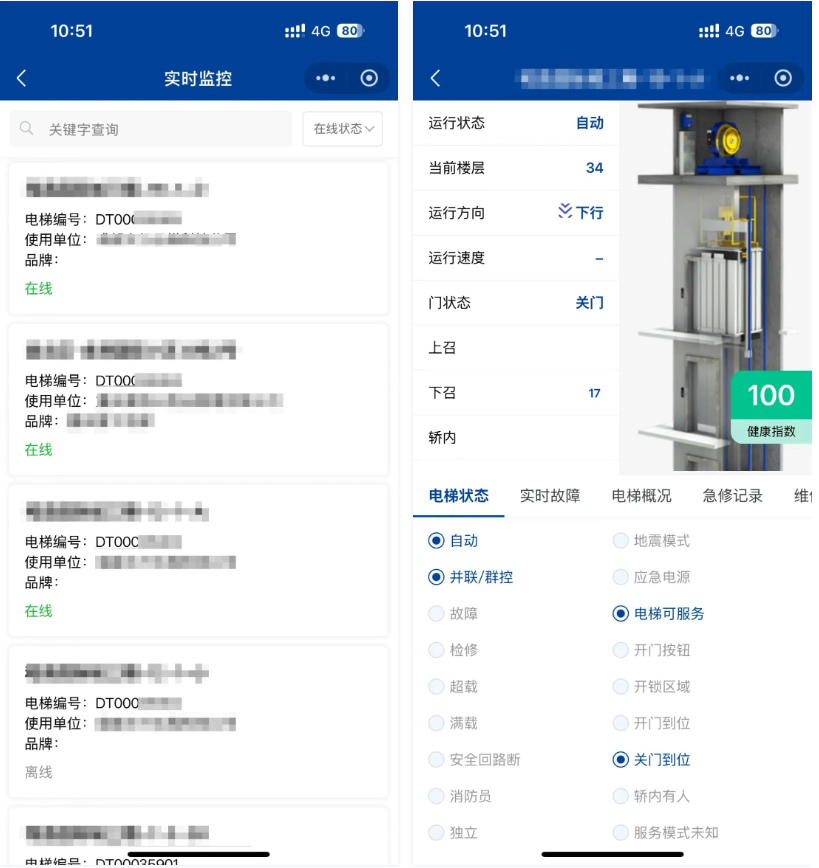Select the 故障 radio option
The image size is (819, 868).
click(x=436, y=614)
